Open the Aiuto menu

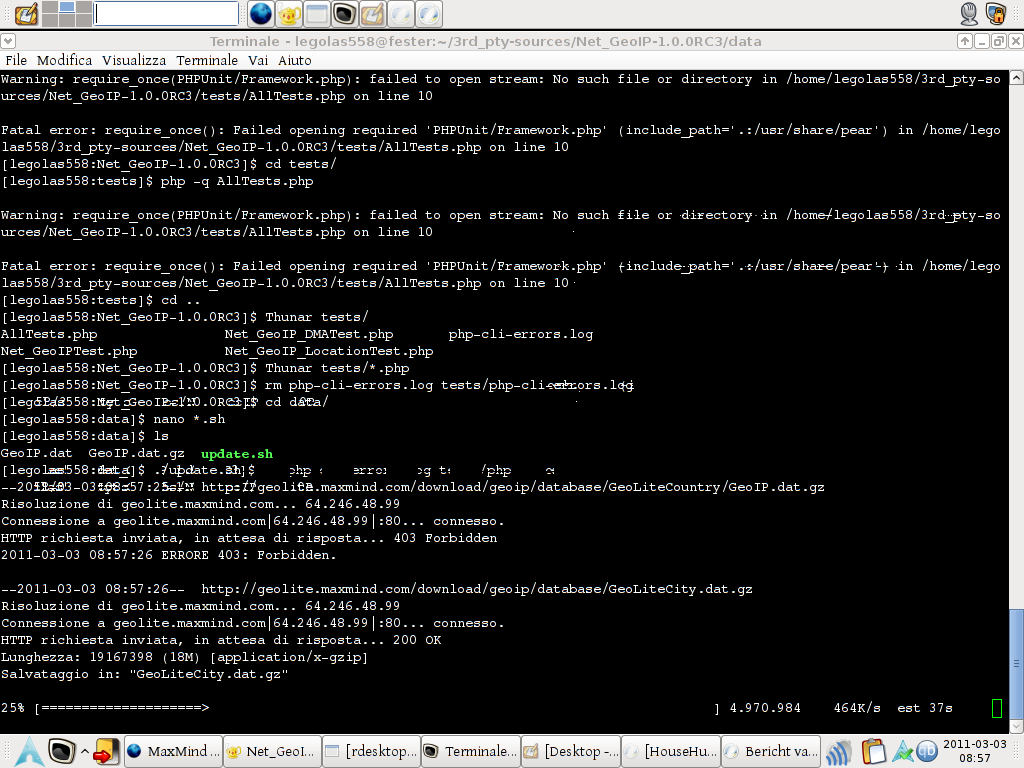coord(295,60)
